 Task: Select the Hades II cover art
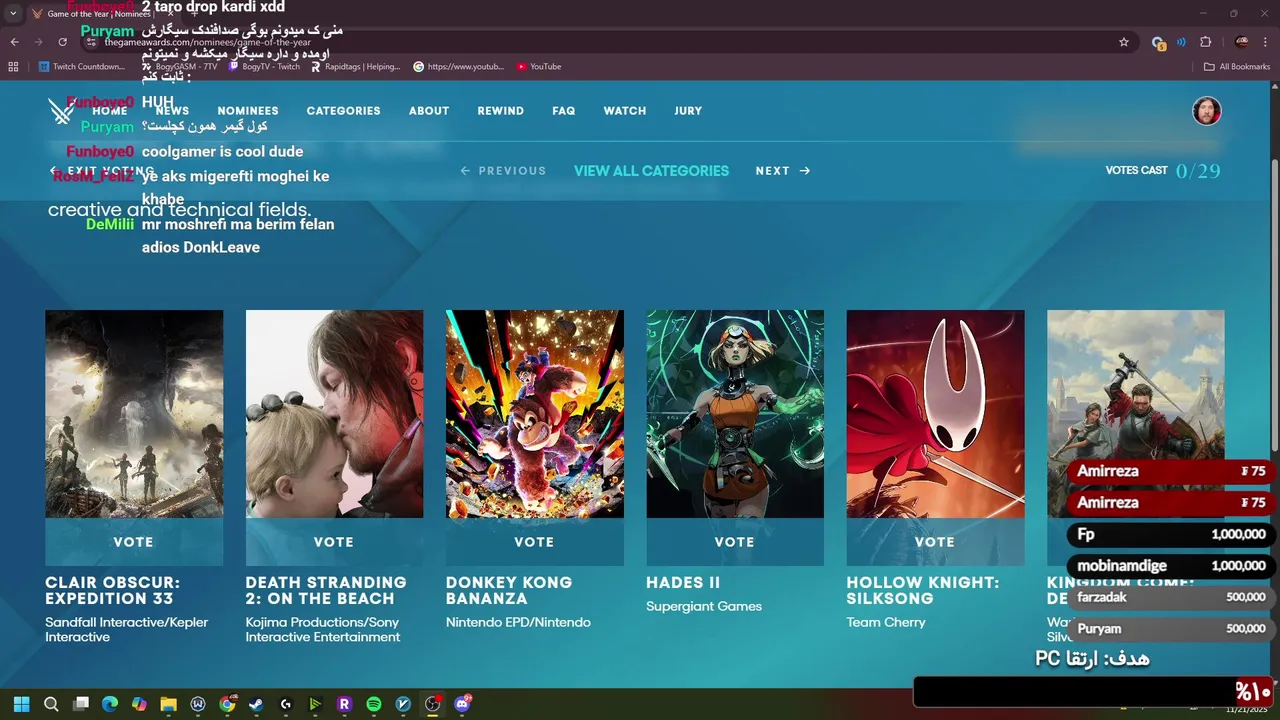[735, 414]
